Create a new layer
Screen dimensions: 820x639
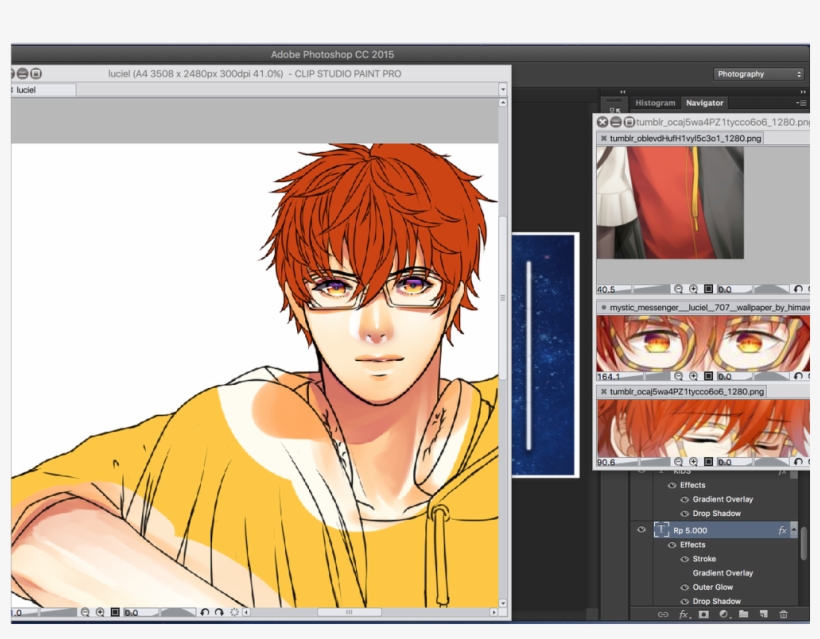pyautogui.click(x=764, y=615)
